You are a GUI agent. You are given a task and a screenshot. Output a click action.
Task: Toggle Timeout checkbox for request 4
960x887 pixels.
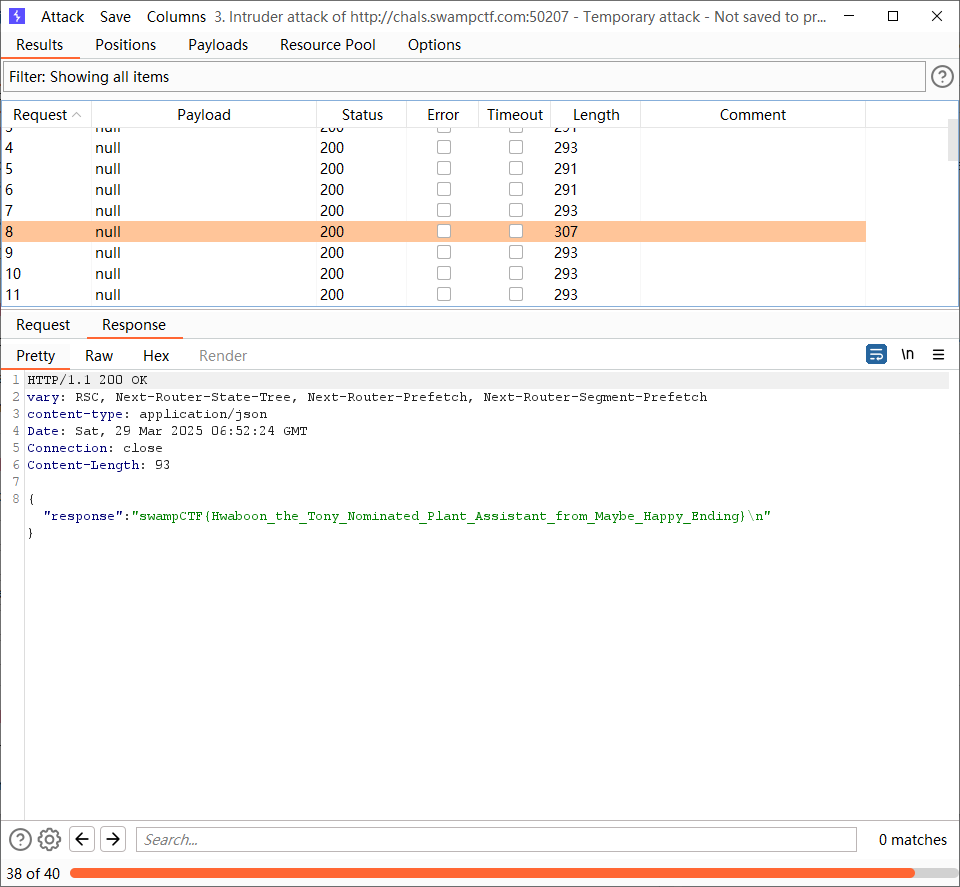515,147
